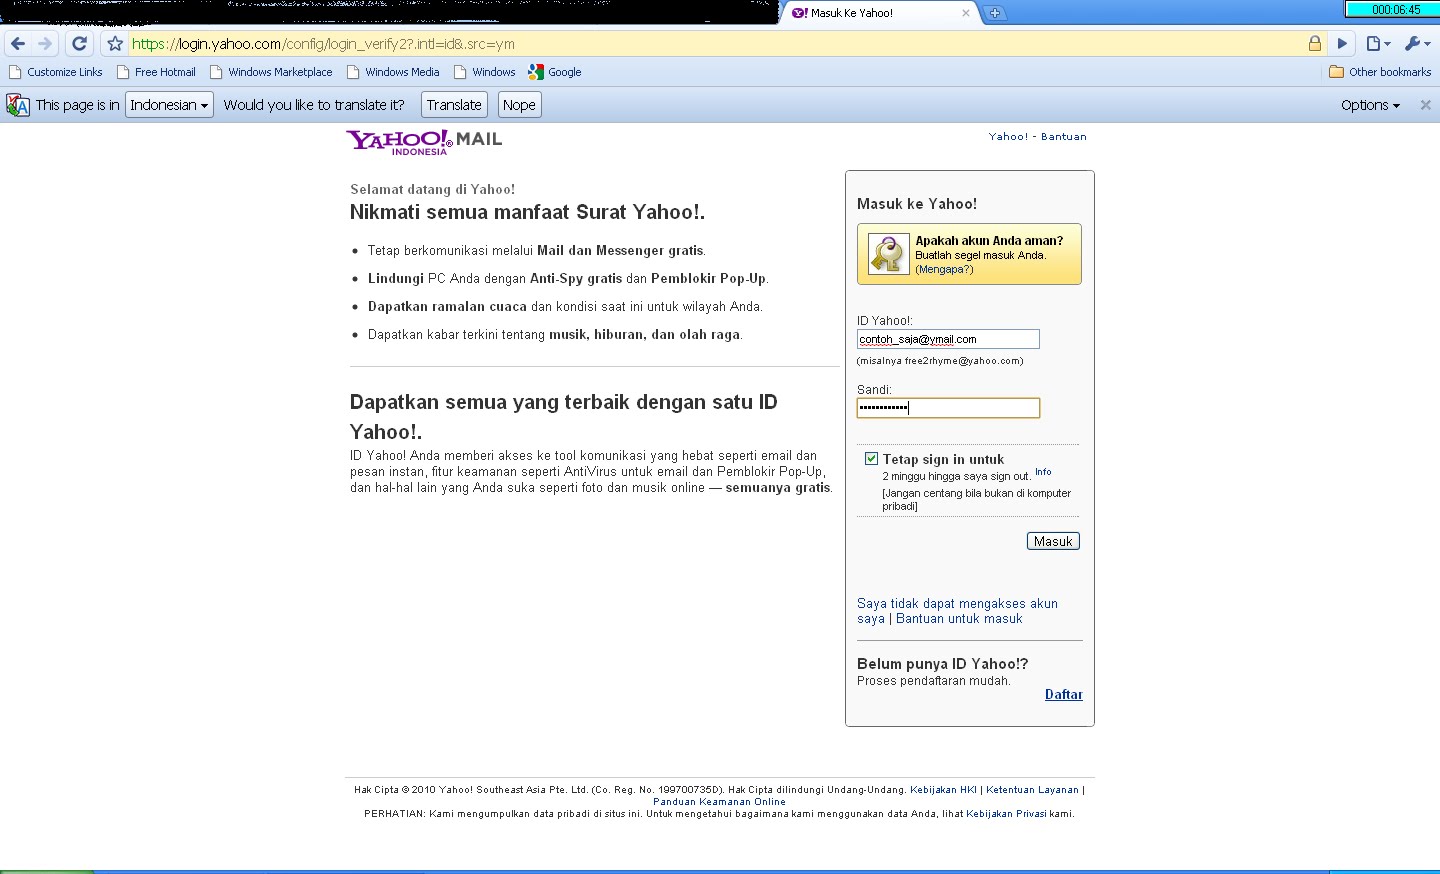Open Saya tidak dapat mengakses akun saya link
This screenshot has height=874, width=1440.
pyautogui.click(x=957, y=611)
